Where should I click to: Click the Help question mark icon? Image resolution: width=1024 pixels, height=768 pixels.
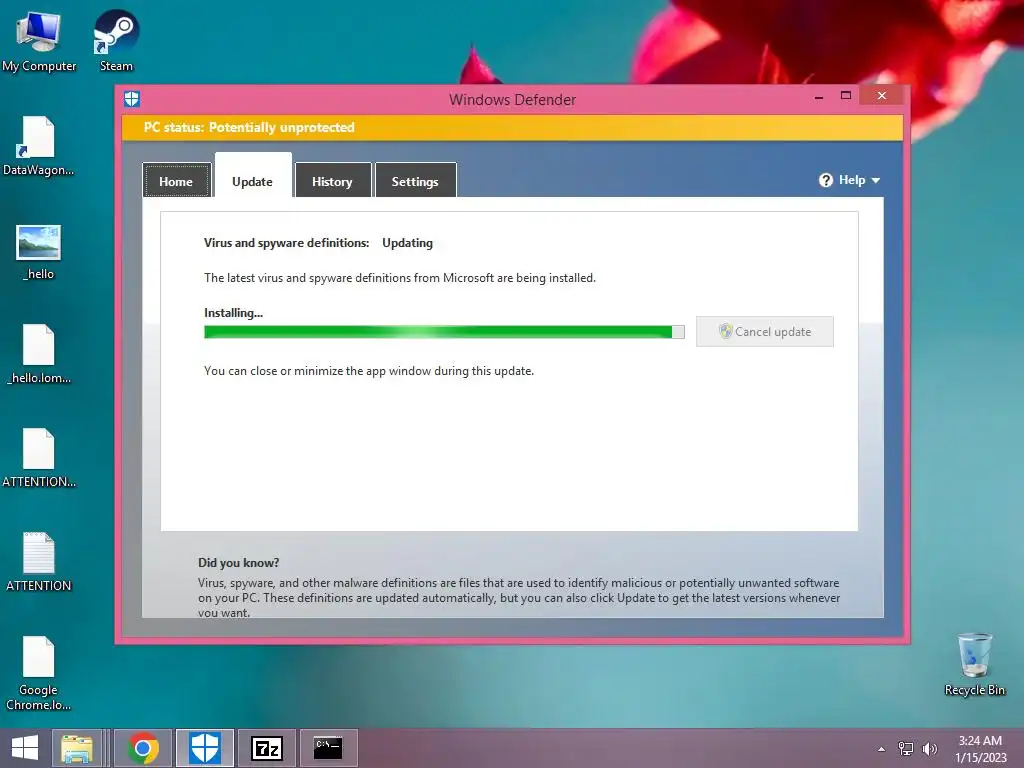(825, 180)
